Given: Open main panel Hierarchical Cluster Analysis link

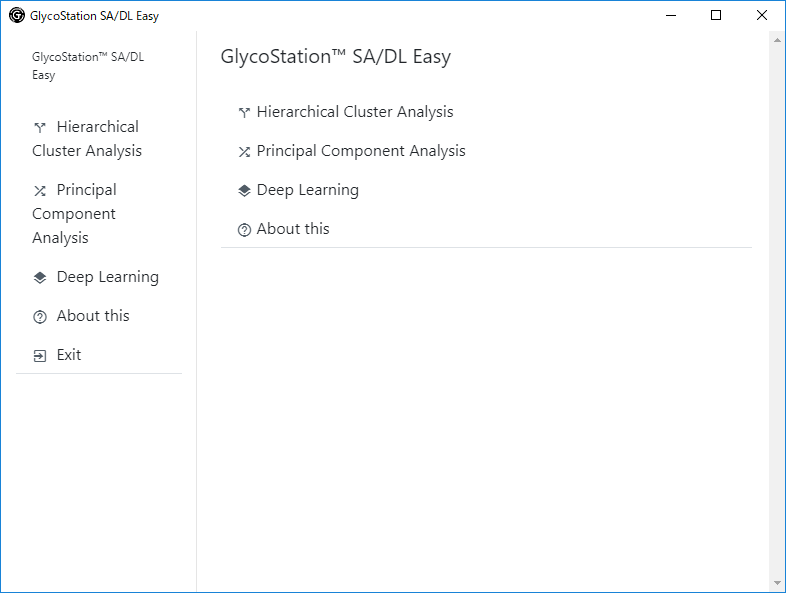Looking at the screenshot, I should 345,112.
